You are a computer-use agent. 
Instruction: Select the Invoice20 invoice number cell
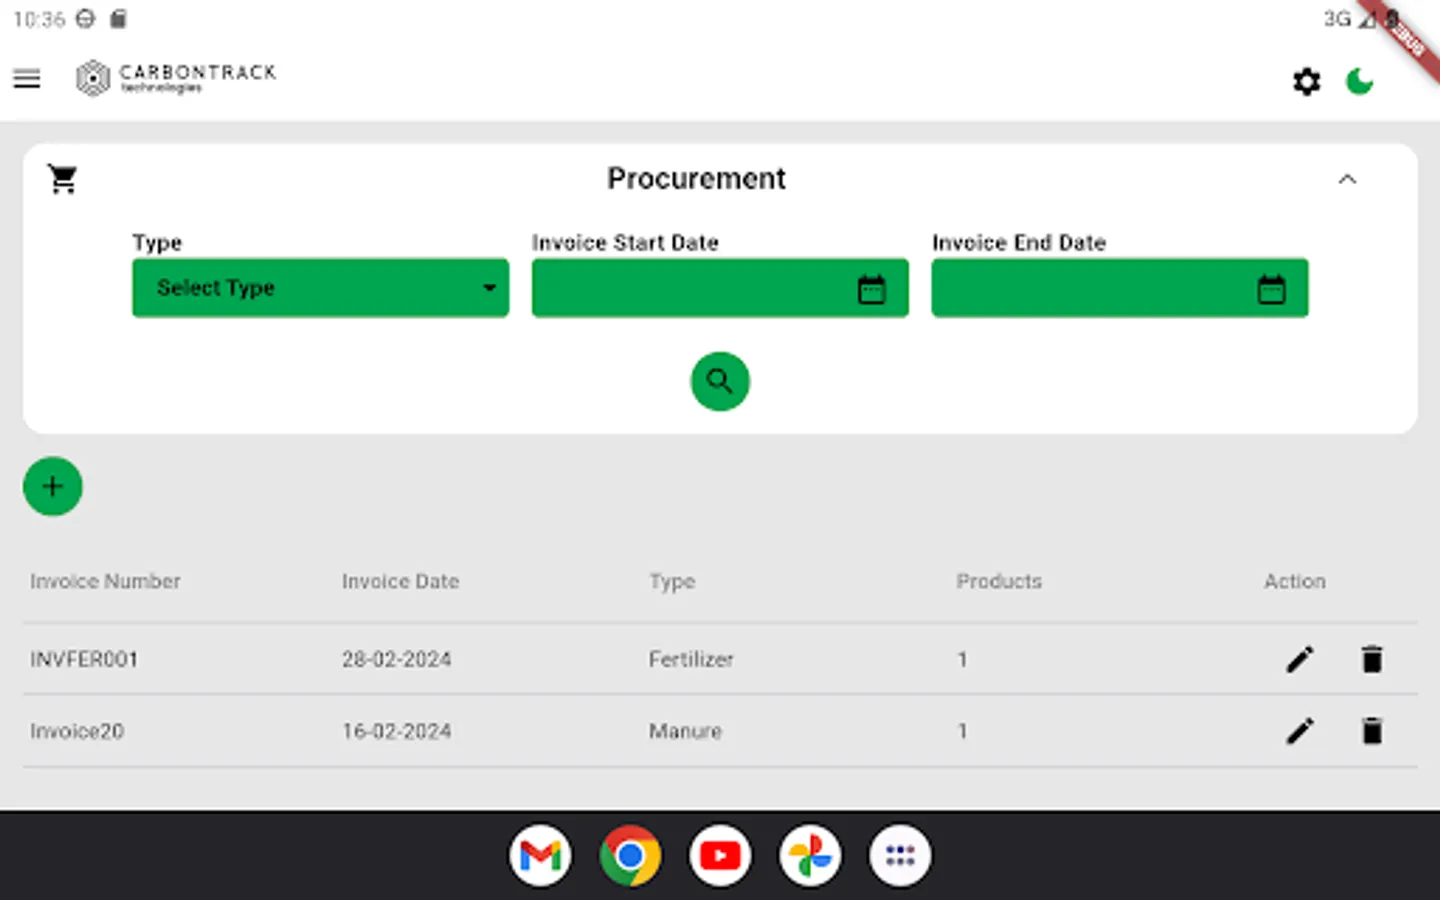coord(77,731)
